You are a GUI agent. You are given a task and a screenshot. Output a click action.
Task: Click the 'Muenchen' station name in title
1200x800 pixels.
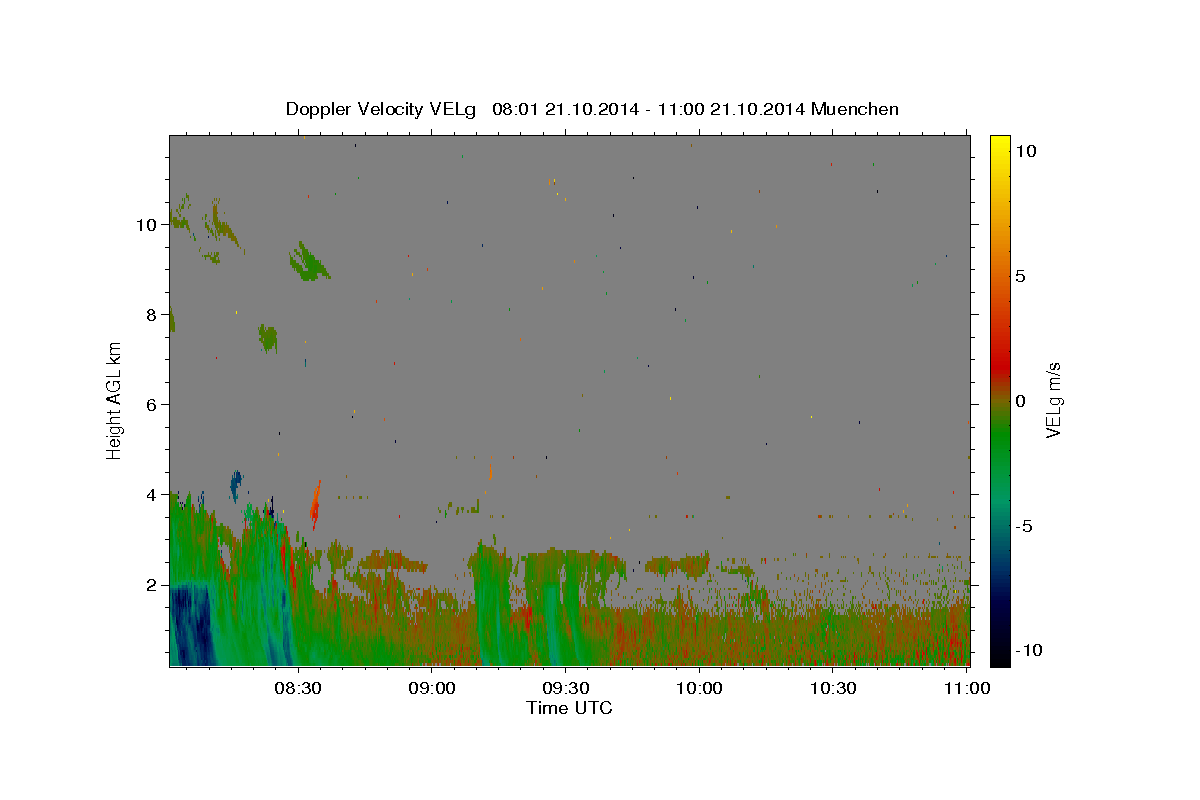[x=855, y=109]
